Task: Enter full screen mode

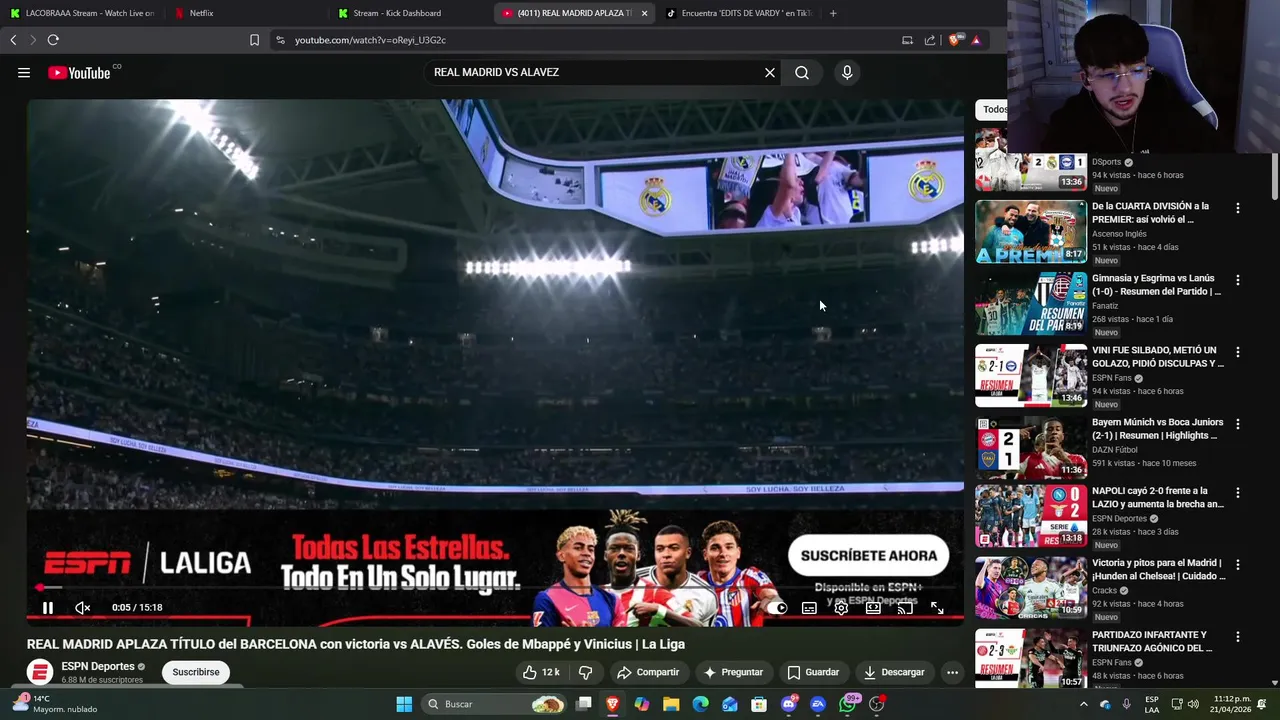Action: pyautogui.click(x=937, y=607)
